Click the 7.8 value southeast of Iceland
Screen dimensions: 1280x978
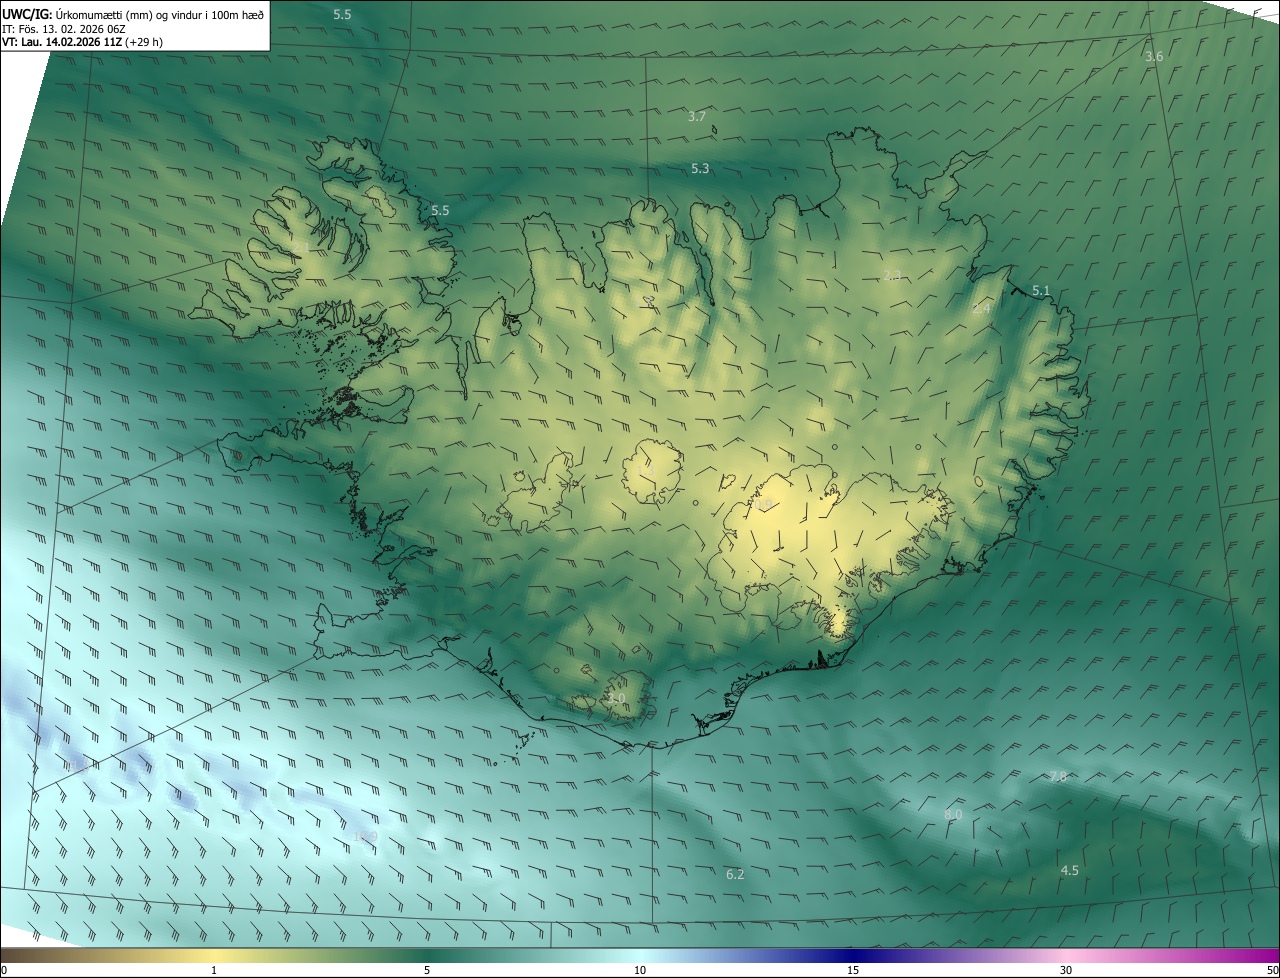[1058, 777]
